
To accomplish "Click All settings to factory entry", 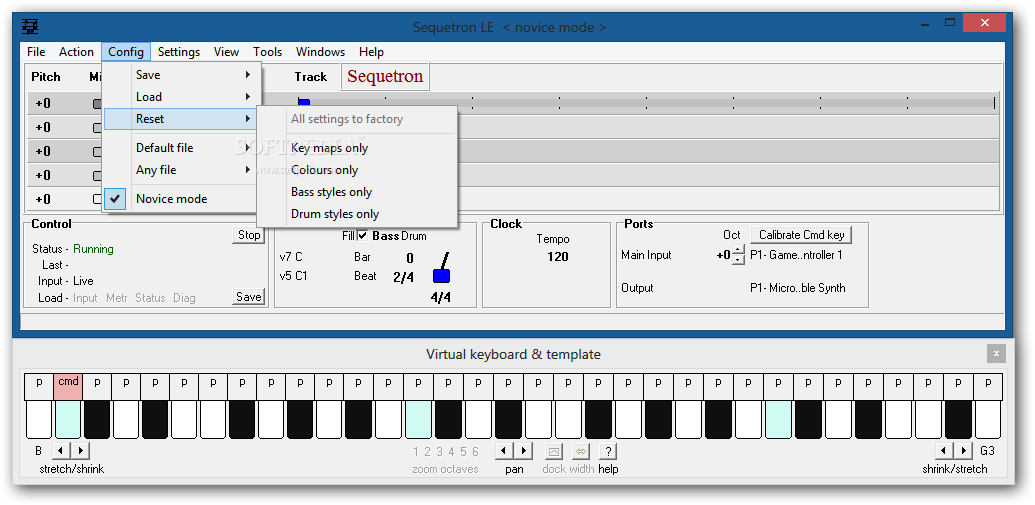I will (356, 119).
